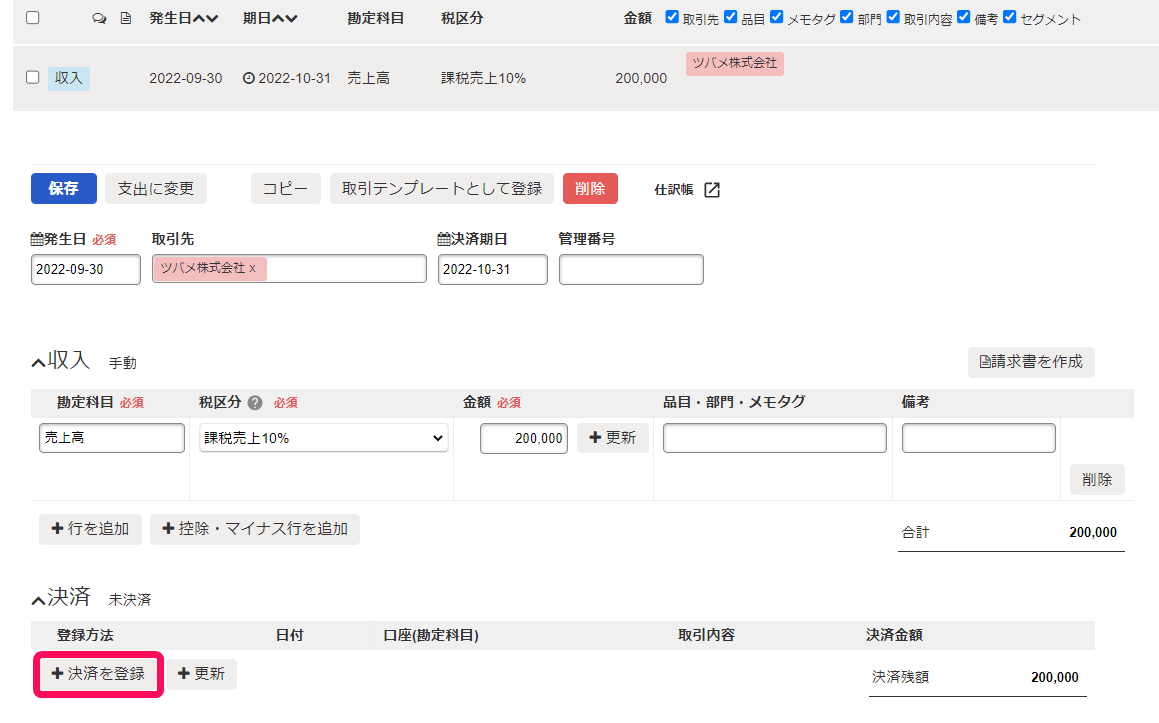The width and height of the screenshot is (1159, 723).
Task: Click 請求書を作成 button
Action: (1031, 362)
